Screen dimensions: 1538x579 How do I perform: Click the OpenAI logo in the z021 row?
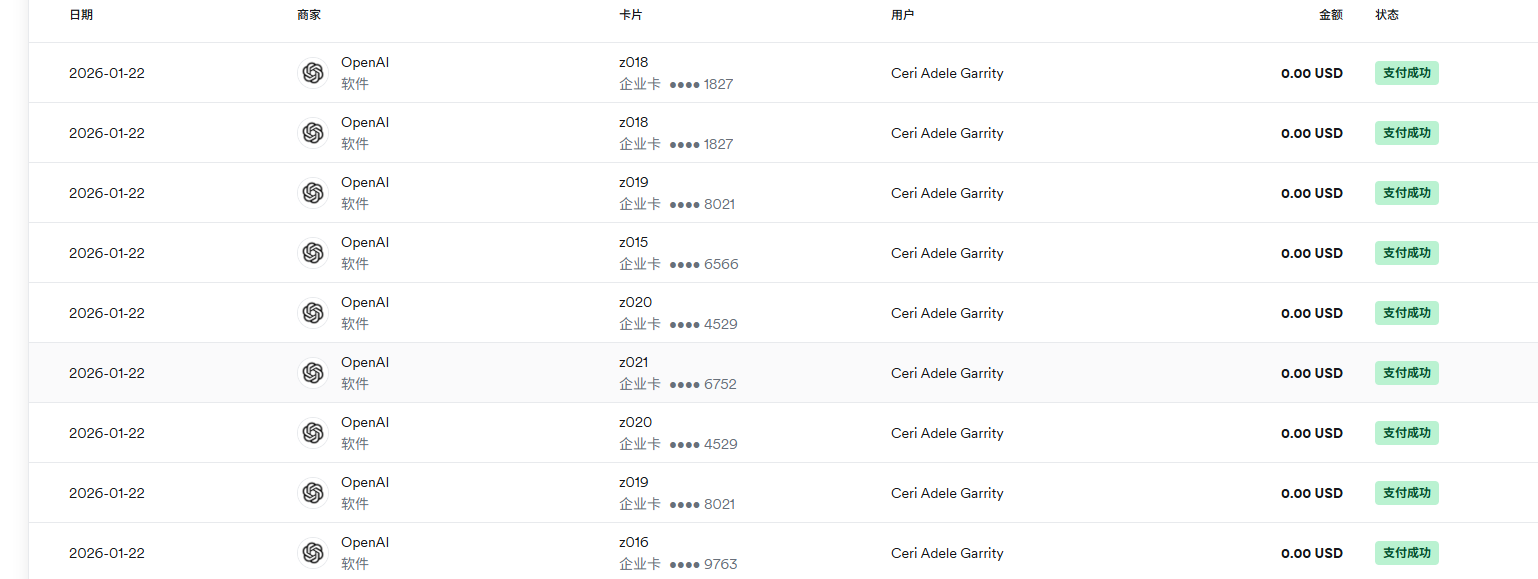313,373
